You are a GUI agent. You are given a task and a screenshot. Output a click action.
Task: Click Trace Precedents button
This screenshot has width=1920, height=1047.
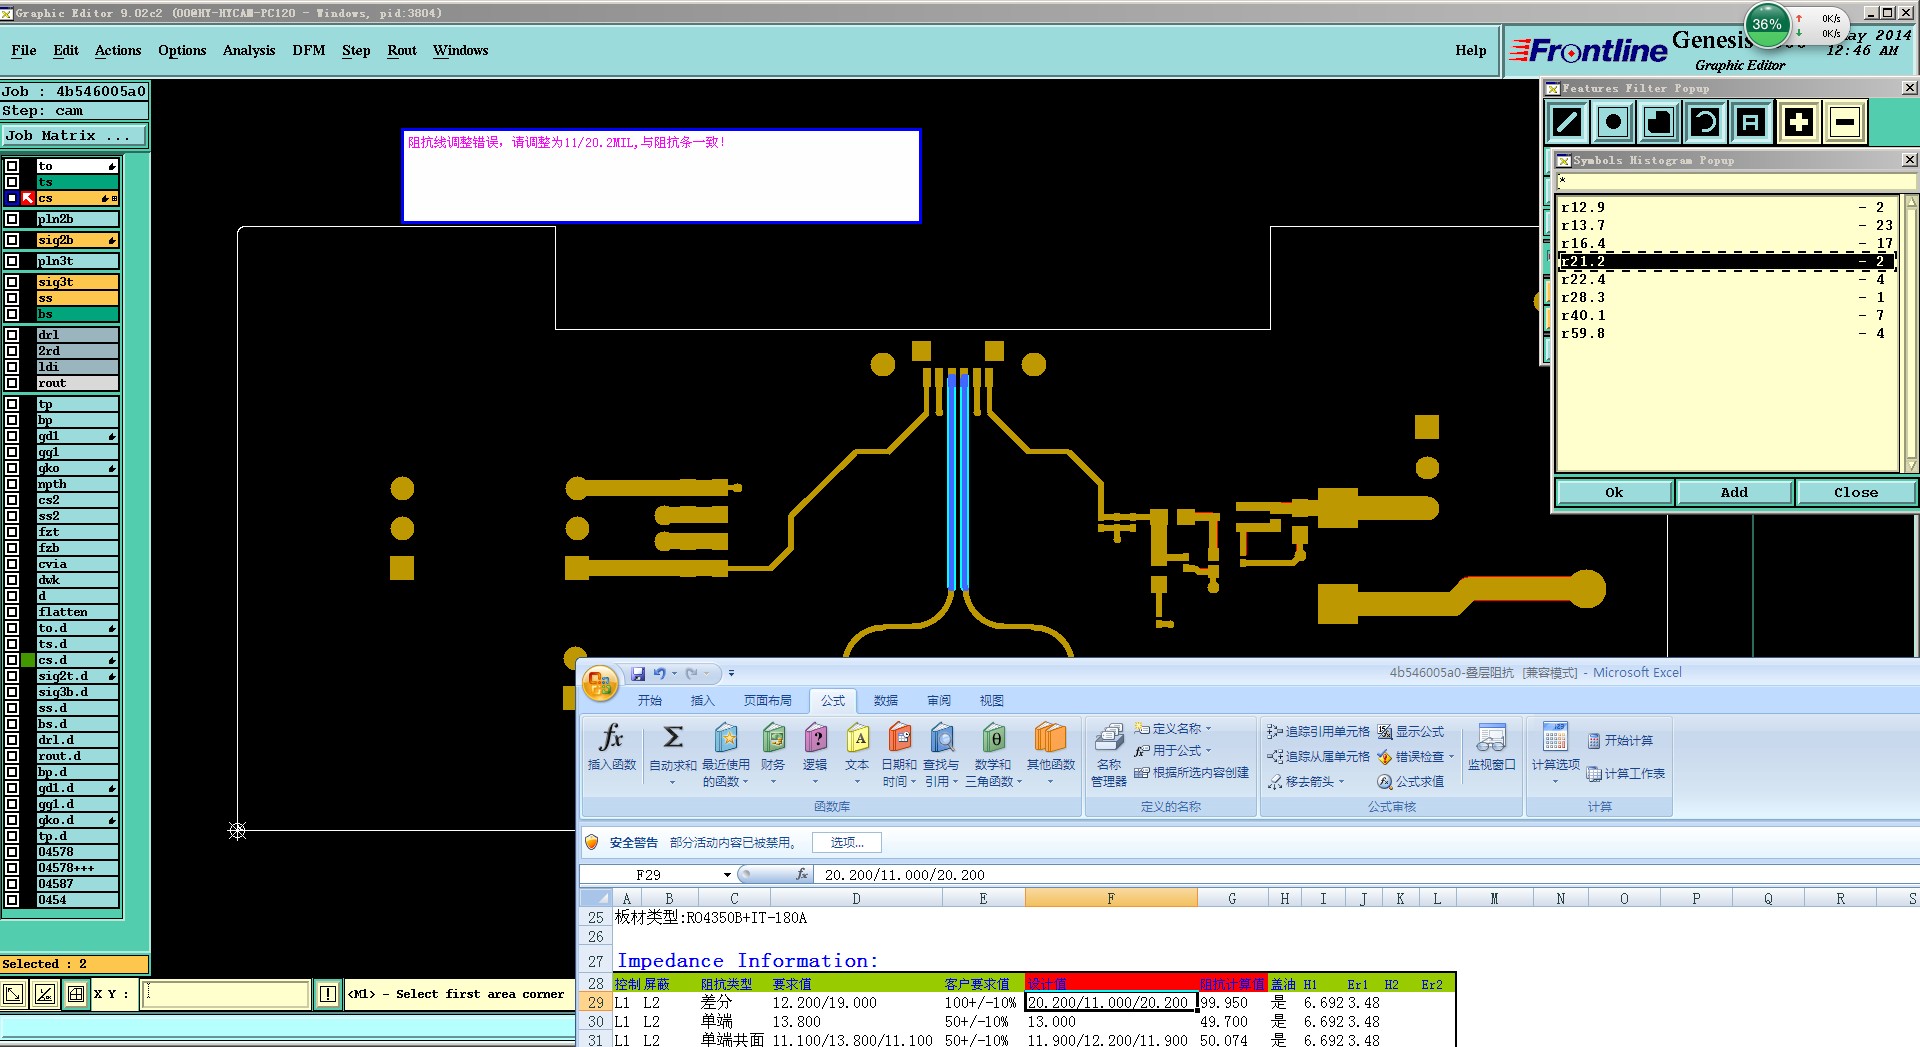tap(1318, 732)
